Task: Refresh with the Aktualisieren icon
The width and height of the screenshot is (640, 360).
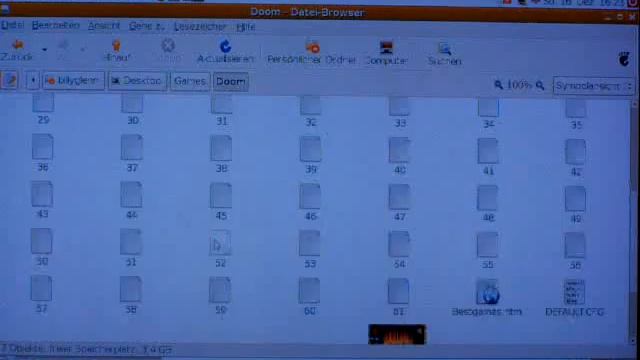Action: pyautogui.click(x=225, y=46)
